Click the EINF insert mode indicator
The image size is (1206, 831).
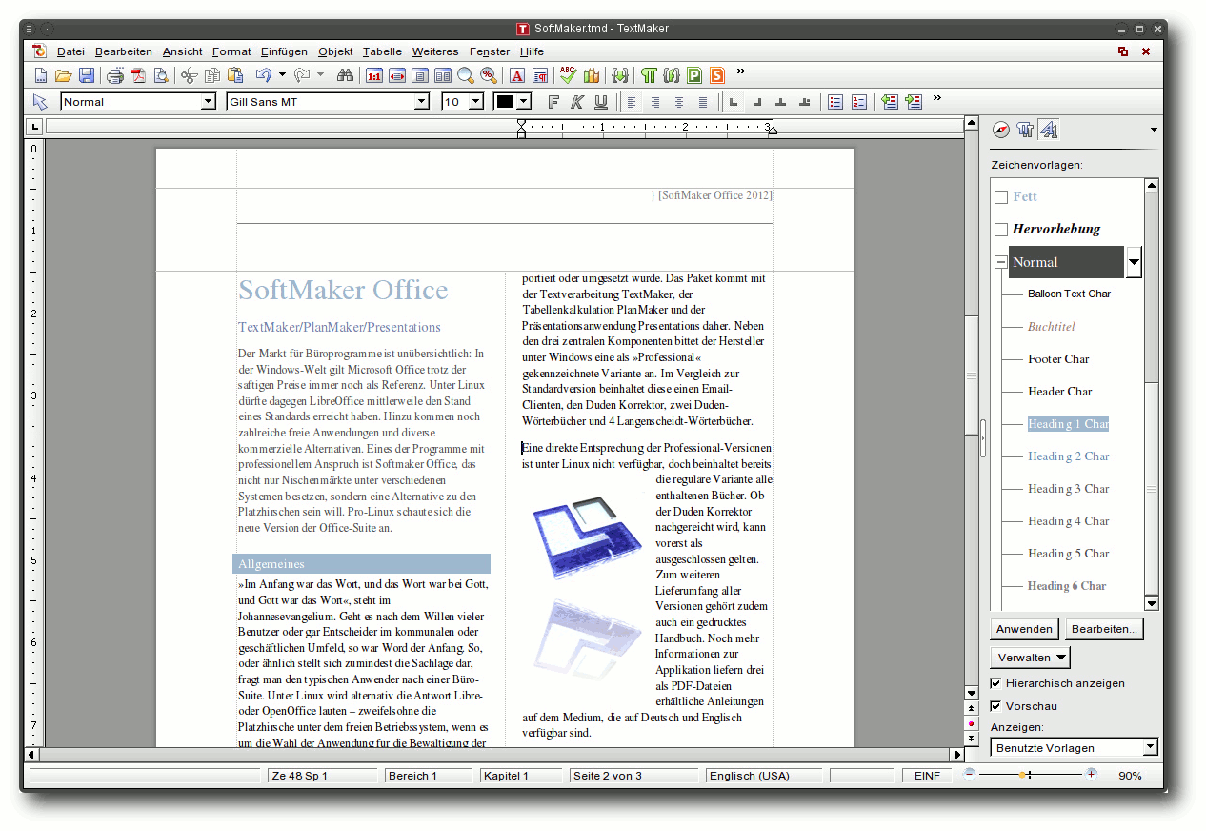pos(926,776)
